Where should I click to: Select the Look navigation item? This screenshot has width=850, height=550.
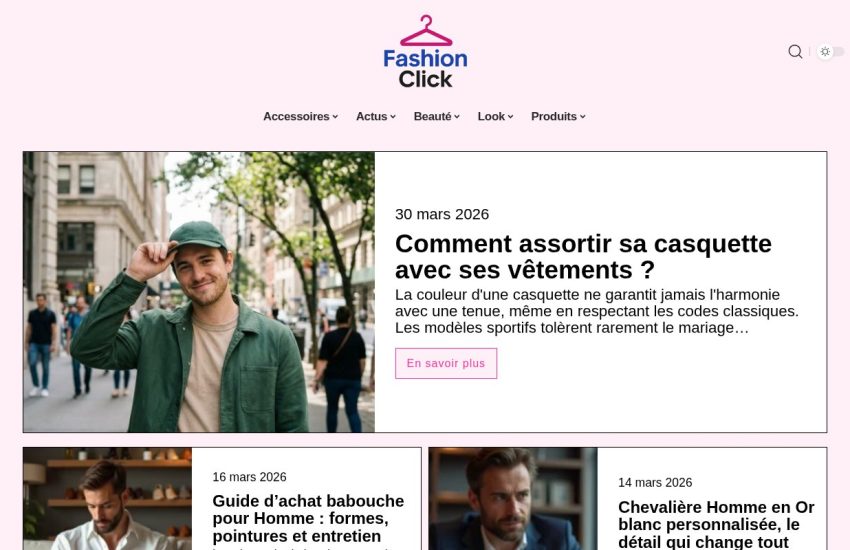tap(491, 117)
